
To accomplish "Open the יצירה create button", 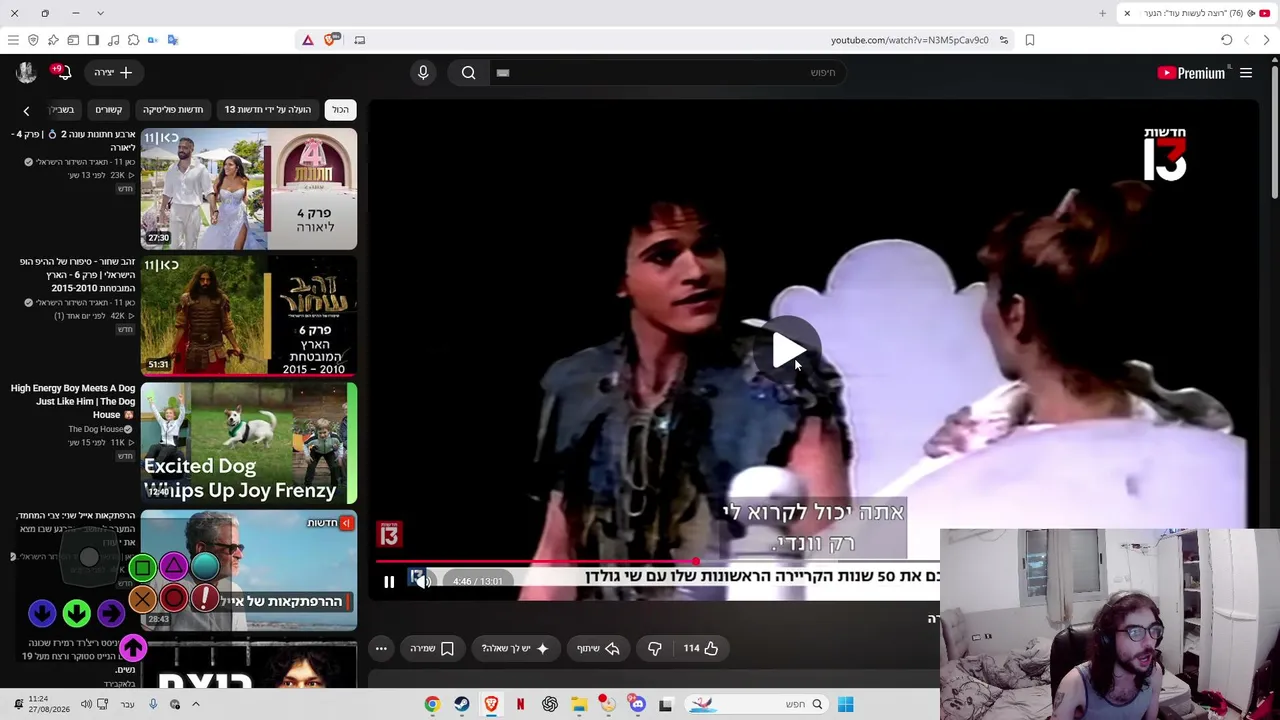I will (x=113, y=72).
